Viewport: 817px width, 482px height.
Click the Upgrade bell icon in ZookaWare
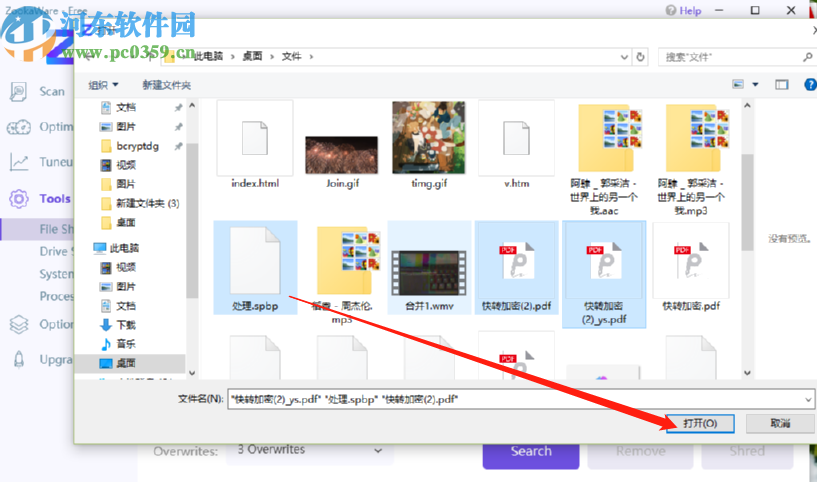coord(19,360)
